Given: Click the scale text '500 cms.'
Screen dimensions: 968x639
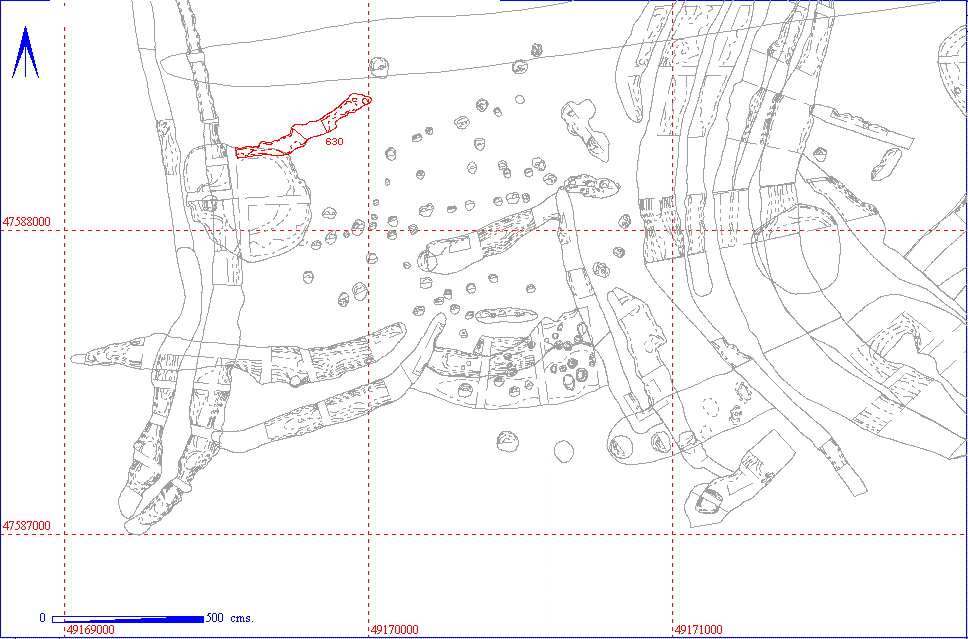Looking at the screenshot, I should coord(230,617).
